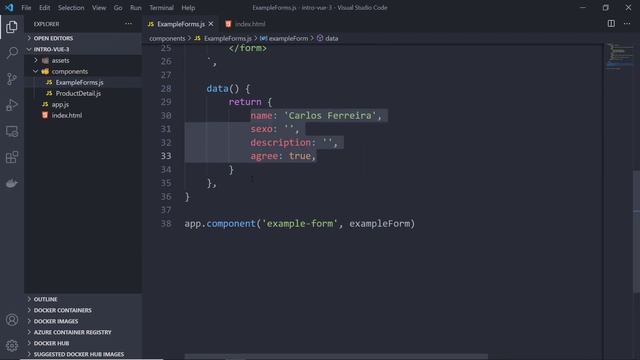Click line number 33 in gutter
The width and height of the screenshot is (640, 360).
point(166,156)
